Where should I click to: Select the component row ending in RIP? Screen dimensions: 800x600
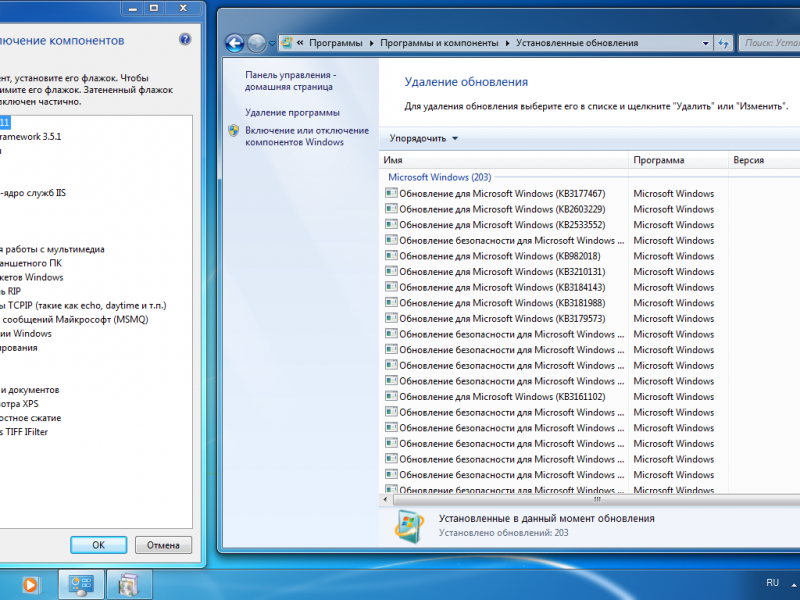(11, 291)
